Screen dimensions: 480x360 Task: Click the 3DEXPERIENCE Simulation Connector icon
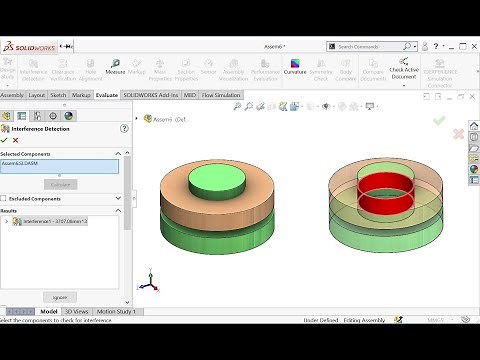pos(440,63)
